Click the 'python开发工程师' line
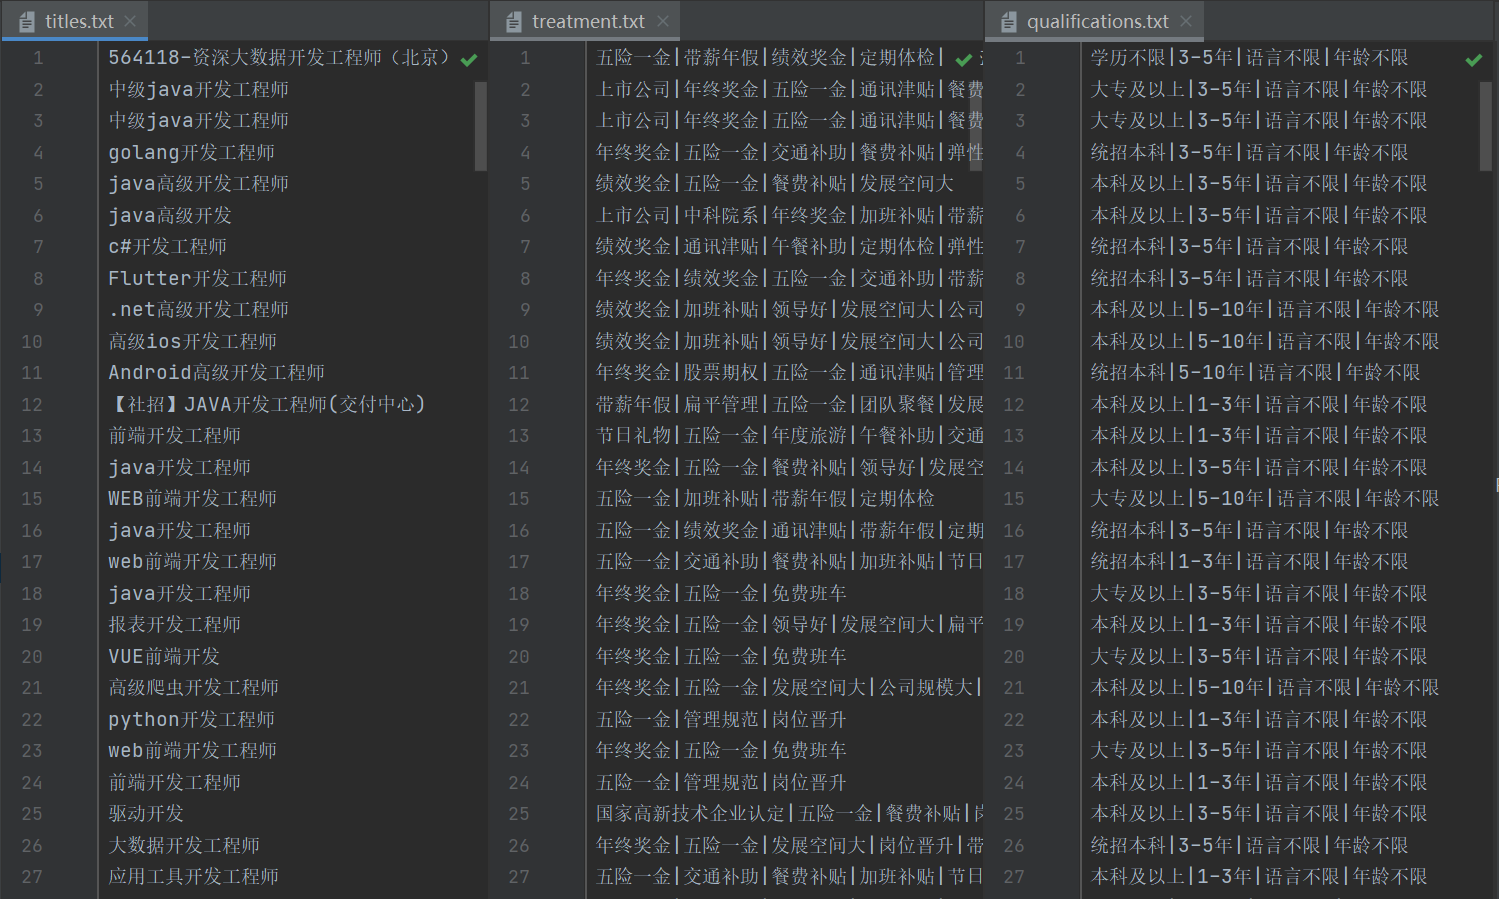Screen dimensions: 1499x899 click(191, 720)
